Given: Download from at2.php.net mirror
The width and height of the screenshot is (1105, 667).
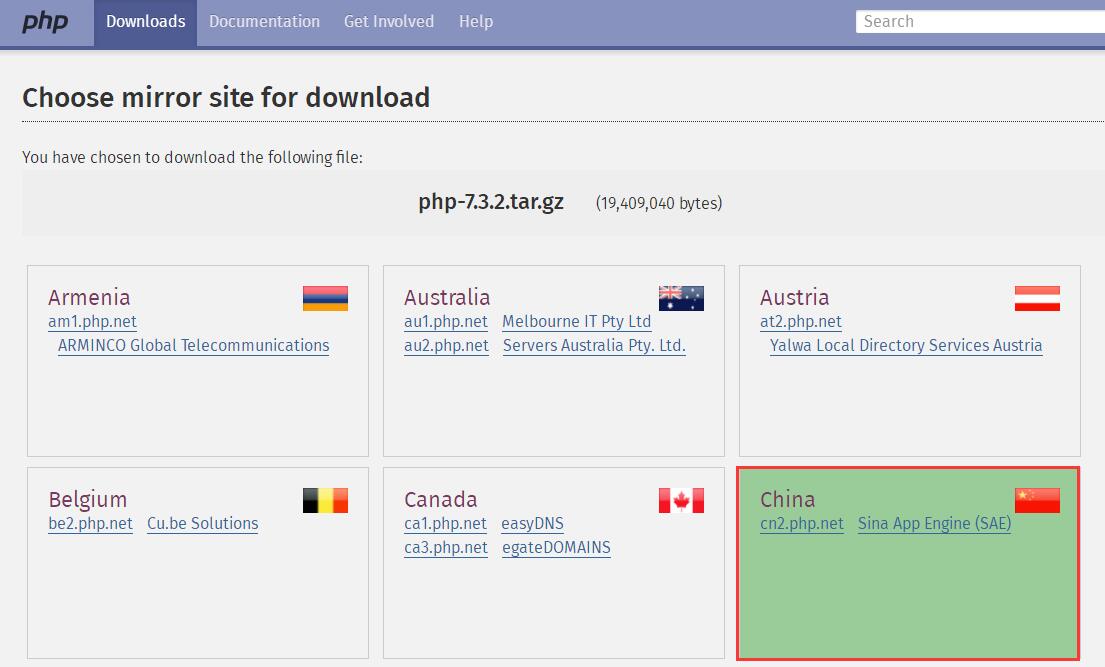Looking at the screenshot, I should (x=801, y=322).
